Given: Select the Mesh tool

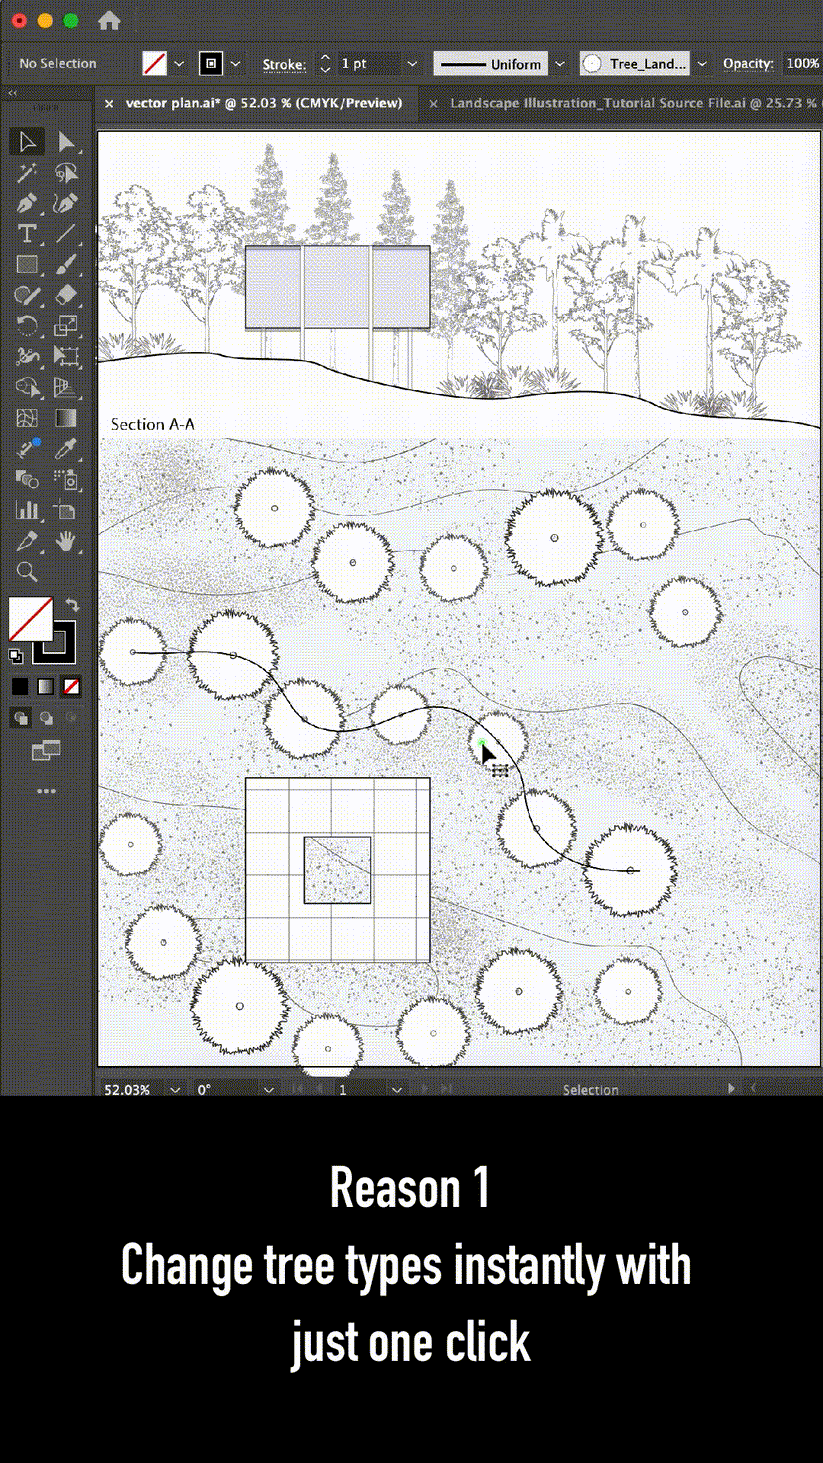Looking at the screenshot, I should pyautogui.click(x=27, y=418).
